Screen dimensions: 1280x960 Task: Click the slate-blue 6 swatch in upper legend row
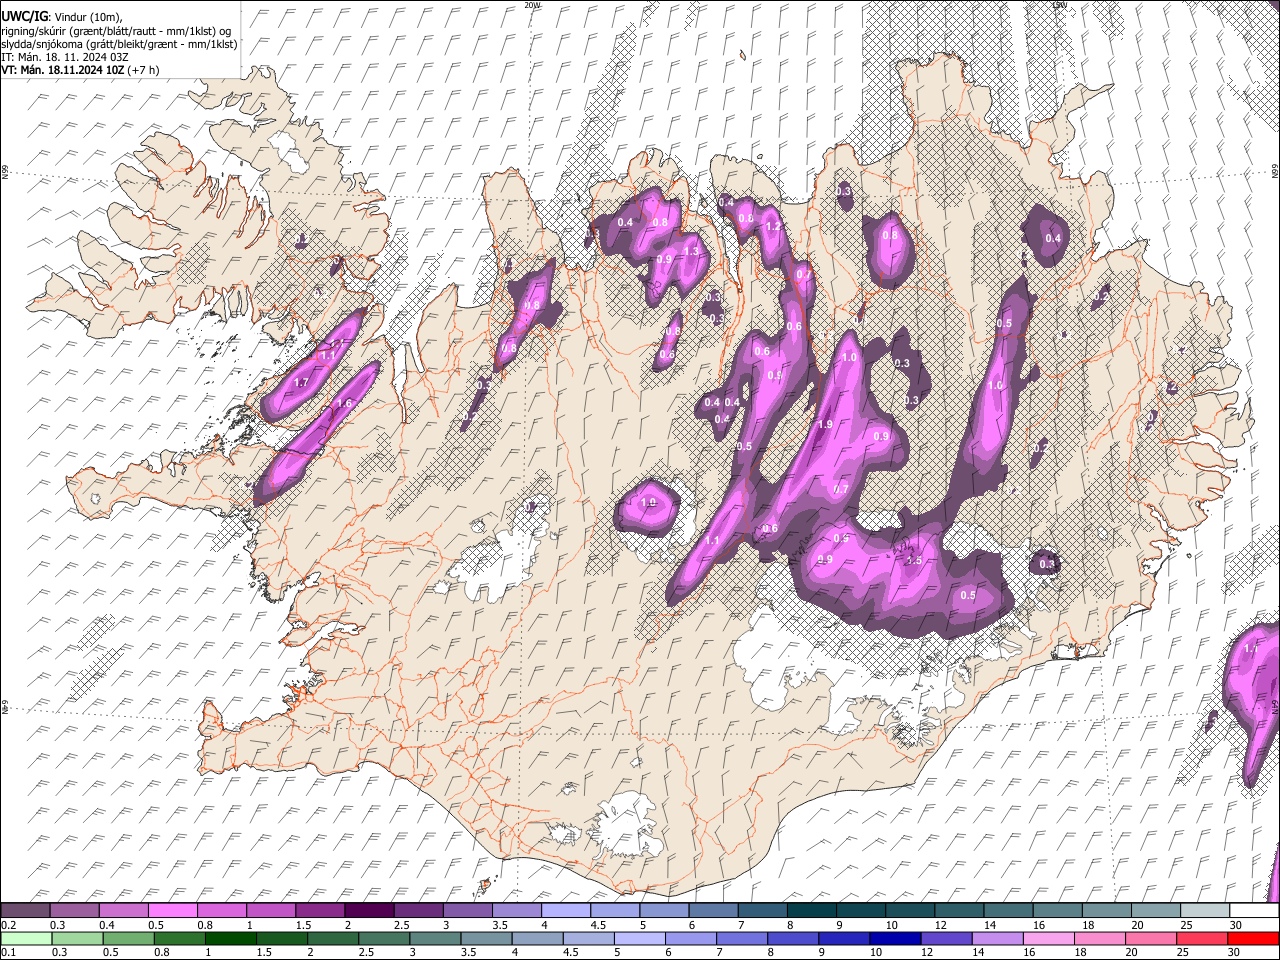713,910
